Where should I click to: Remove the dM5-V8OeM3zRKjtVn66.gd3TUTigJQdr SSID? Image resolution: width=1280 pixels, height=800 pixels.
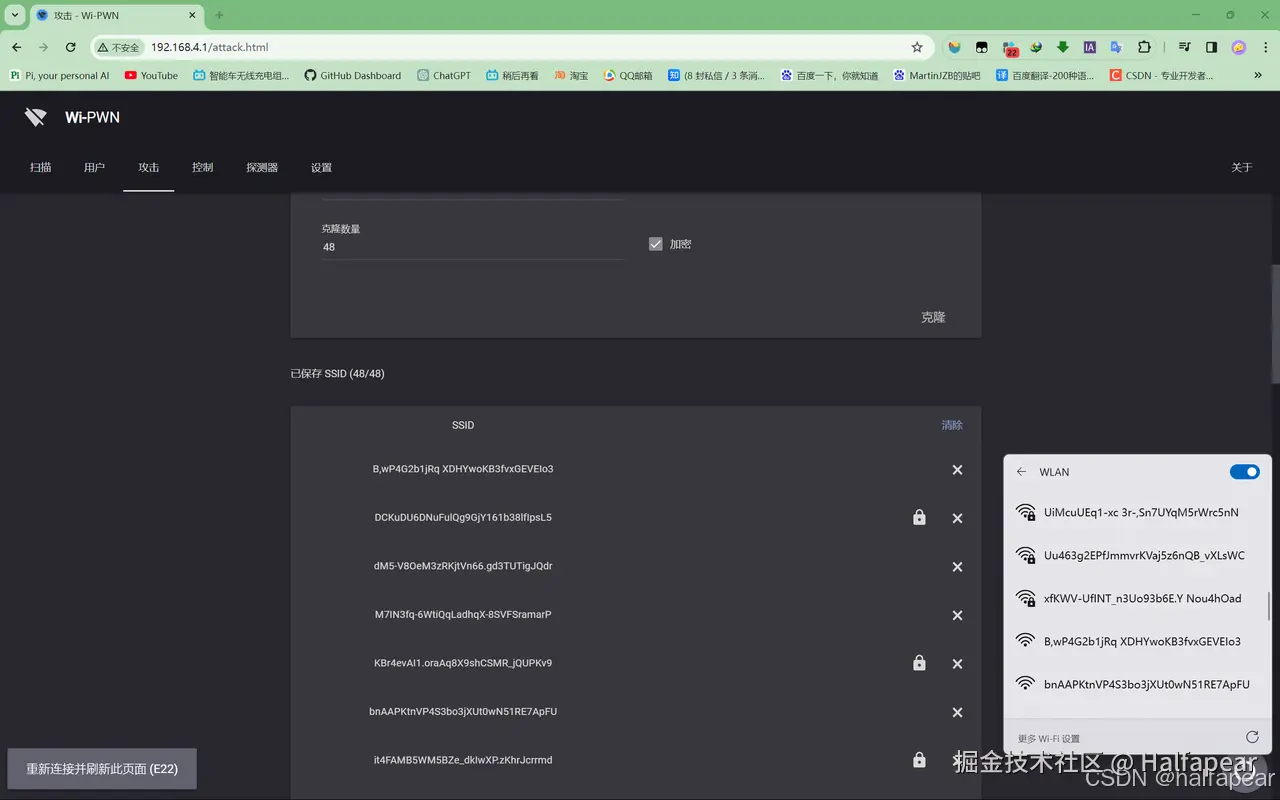point(957,567)
